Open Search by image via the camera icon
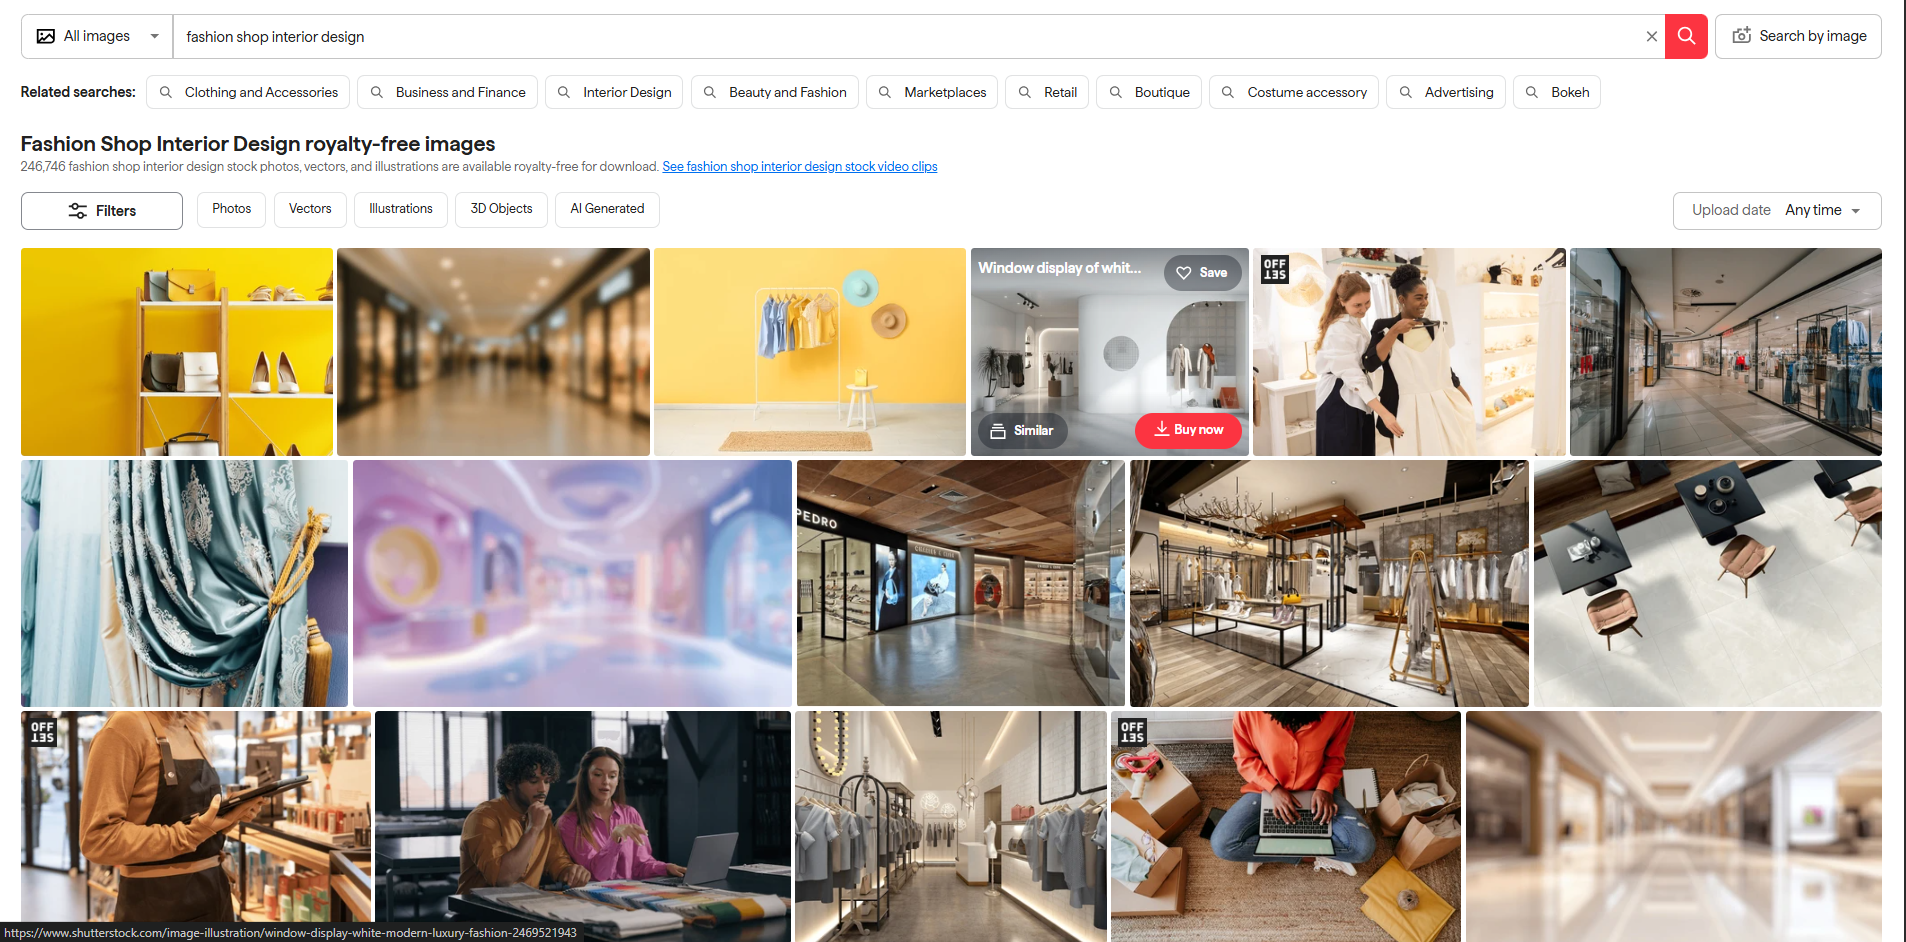Image resolution: width=1906 pixels, height=942 pixels. click(x=1742, y=35)
